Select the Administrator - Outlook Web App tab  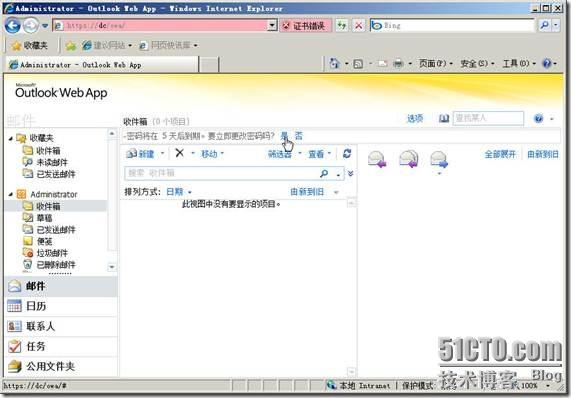click(x=103, y=65)
